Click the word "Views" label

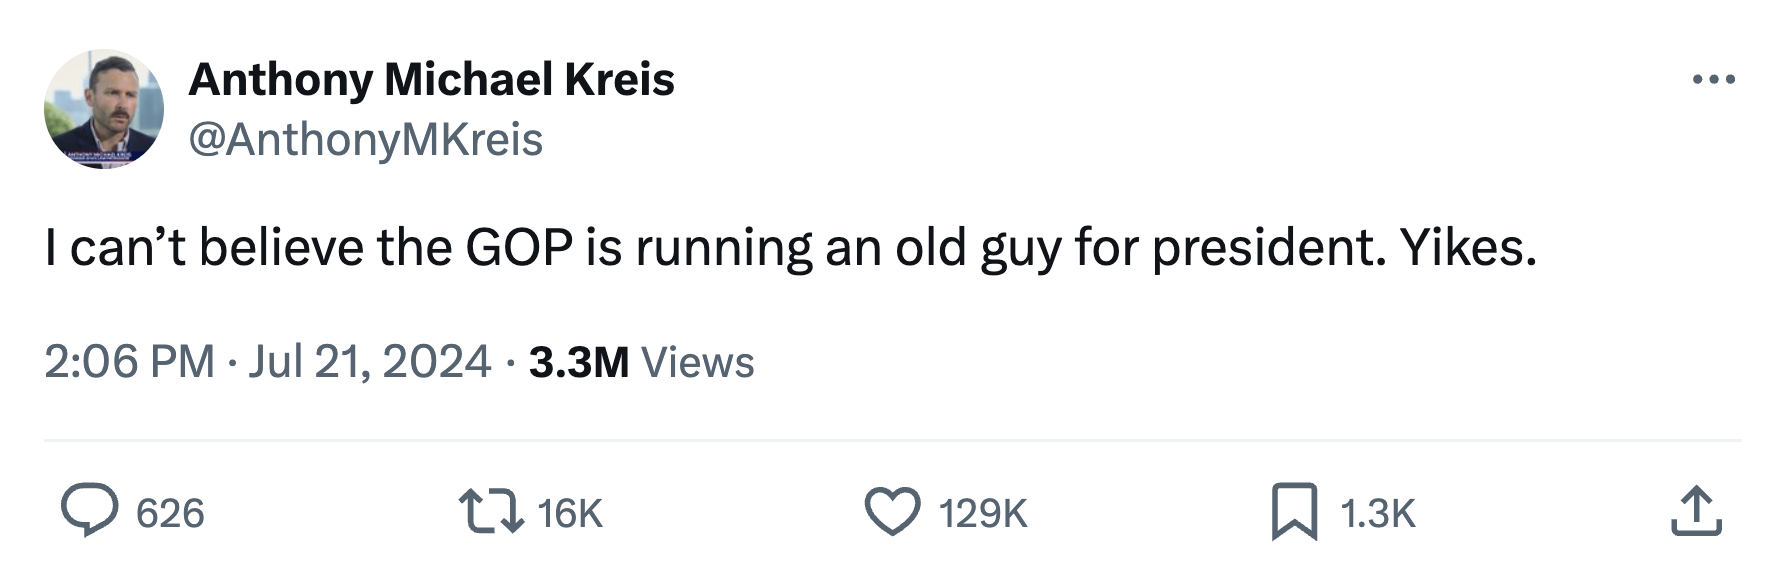point(697,362)
